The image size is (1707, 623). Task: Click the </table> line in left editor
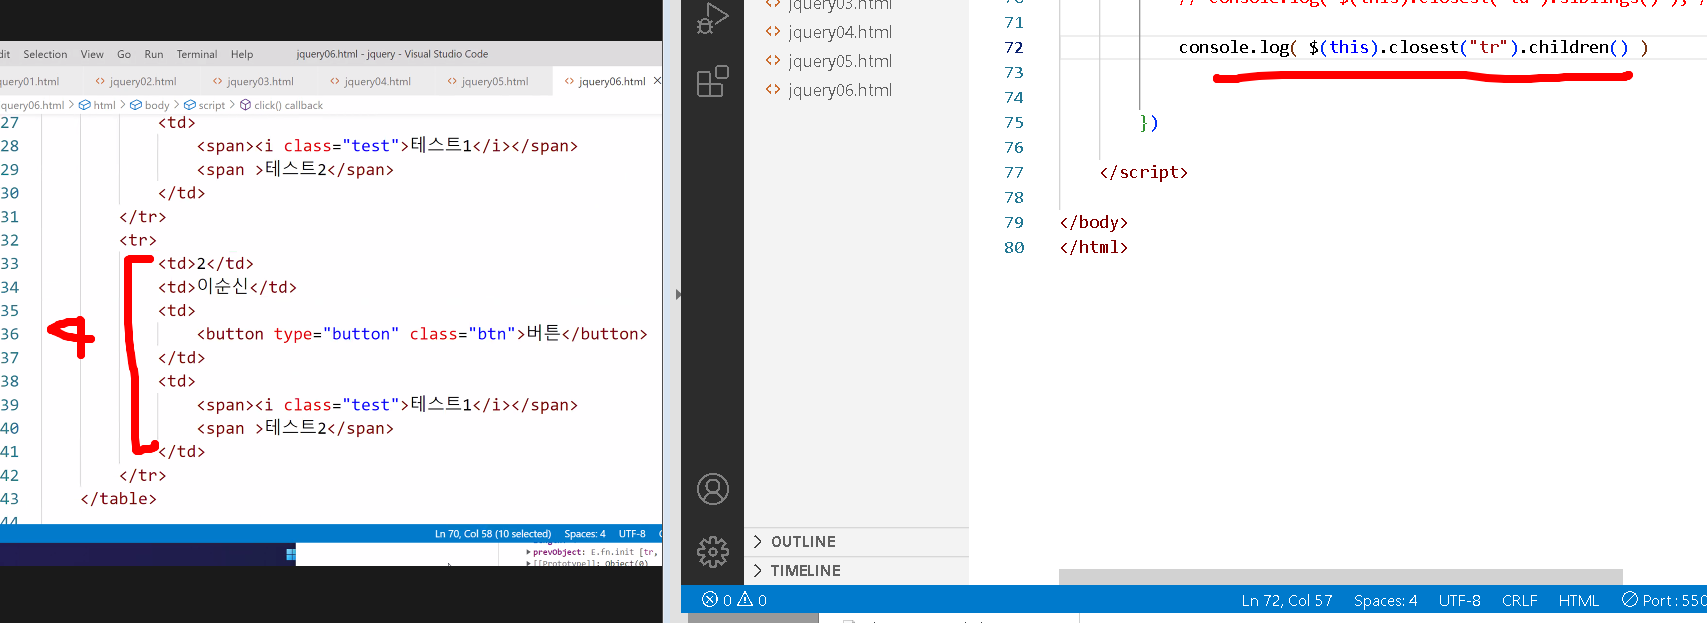pos(118,498)
